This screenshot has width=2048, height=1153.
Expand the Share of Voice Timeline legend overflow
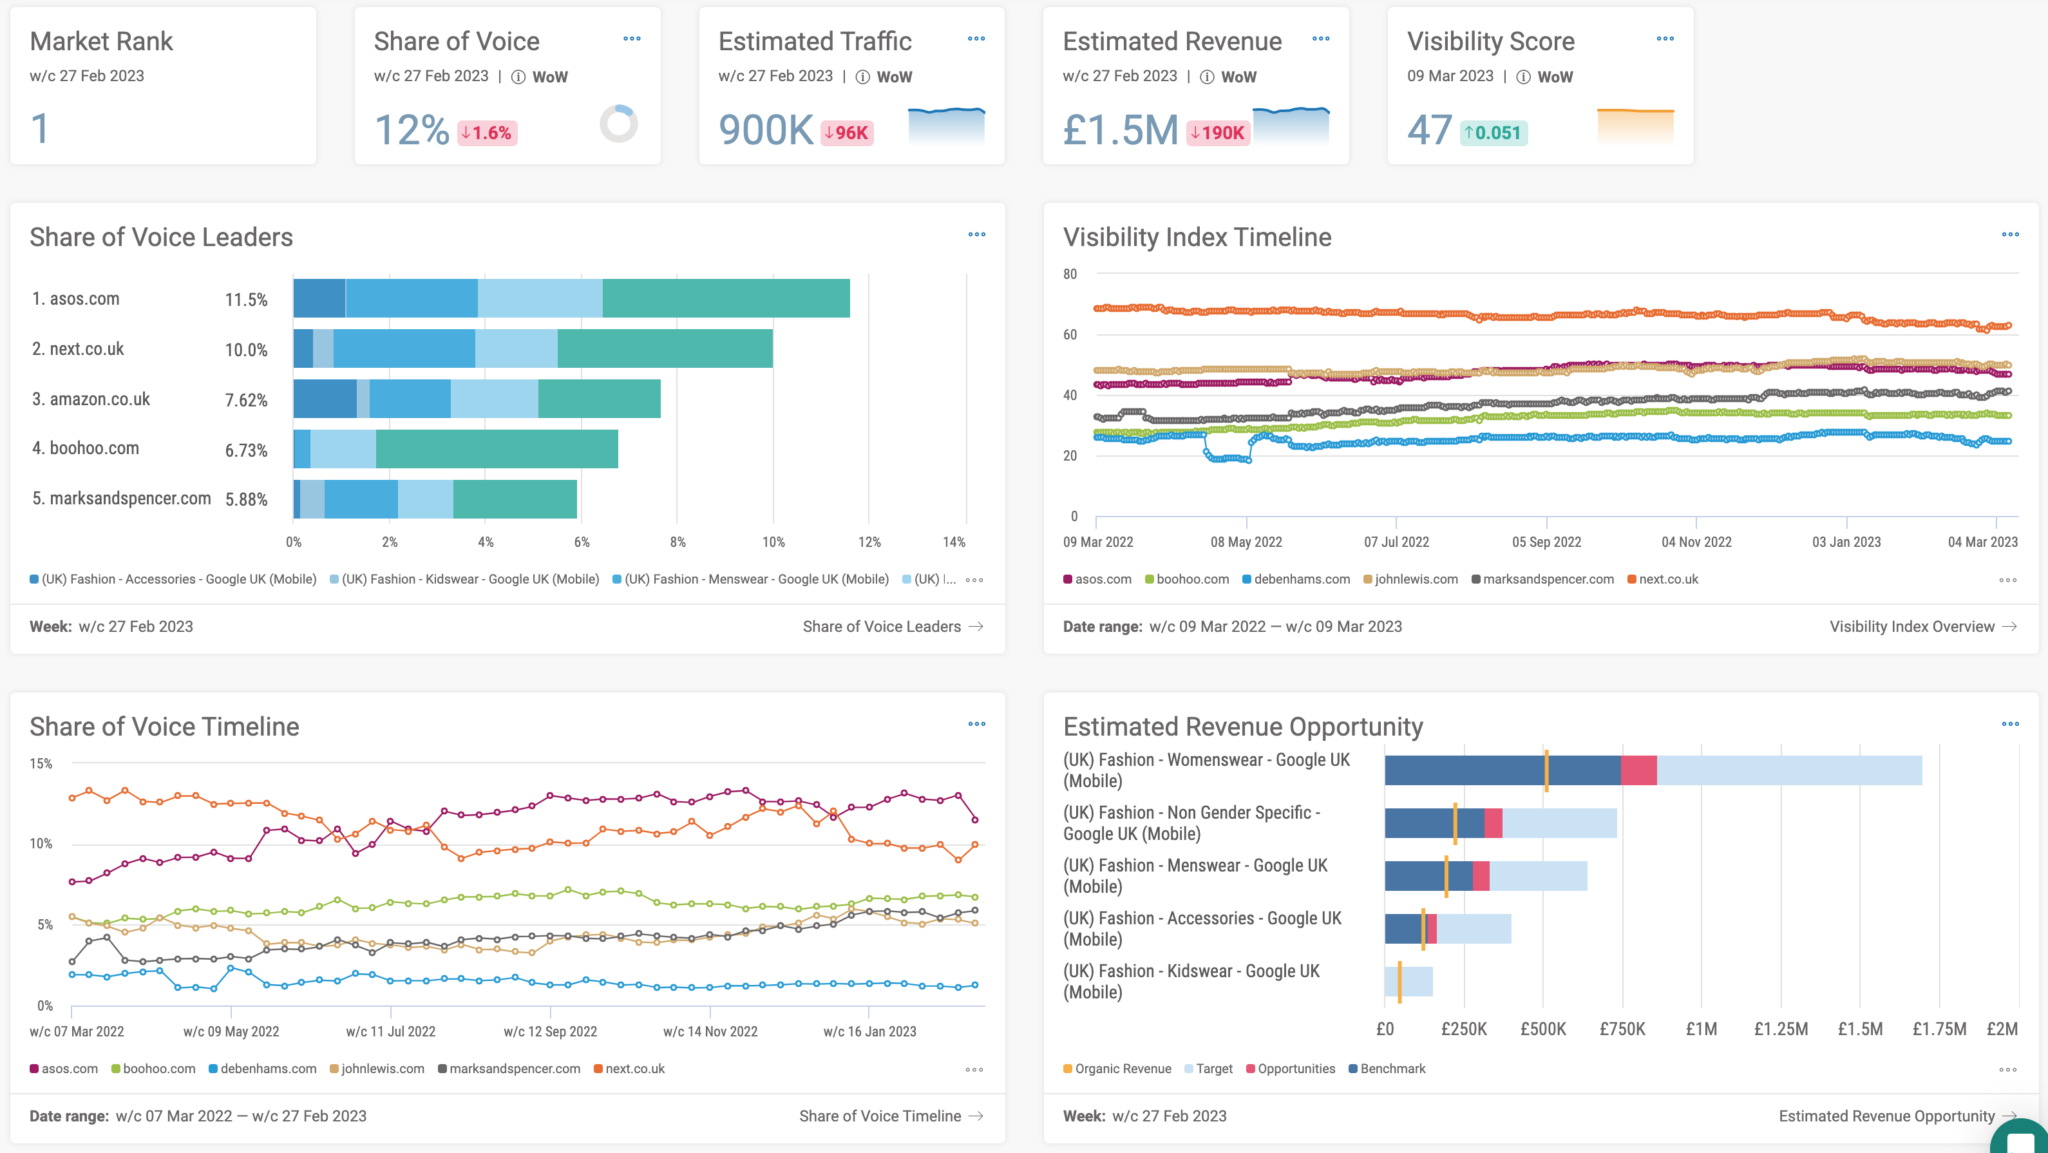tap(975, 1068)
